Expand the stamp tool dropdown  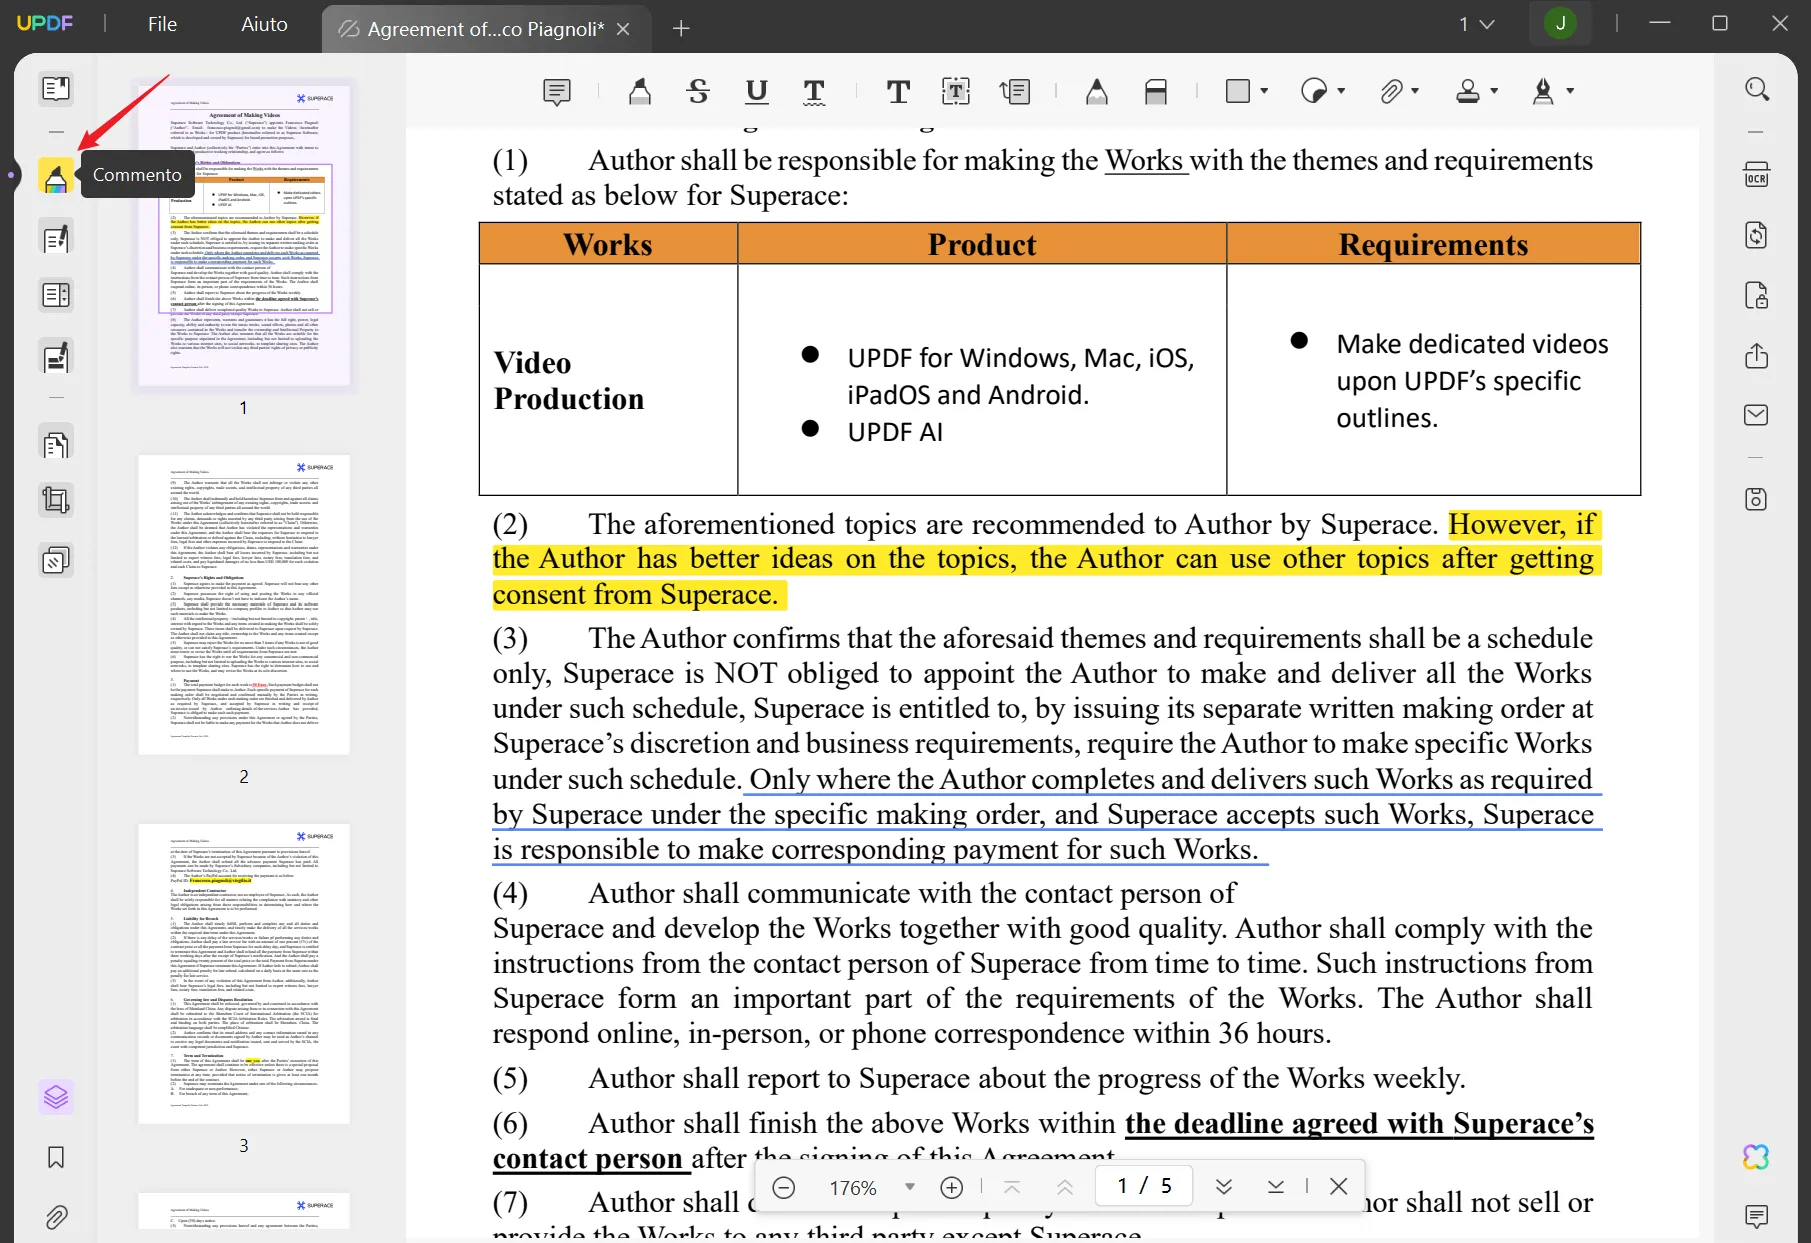1494,91
